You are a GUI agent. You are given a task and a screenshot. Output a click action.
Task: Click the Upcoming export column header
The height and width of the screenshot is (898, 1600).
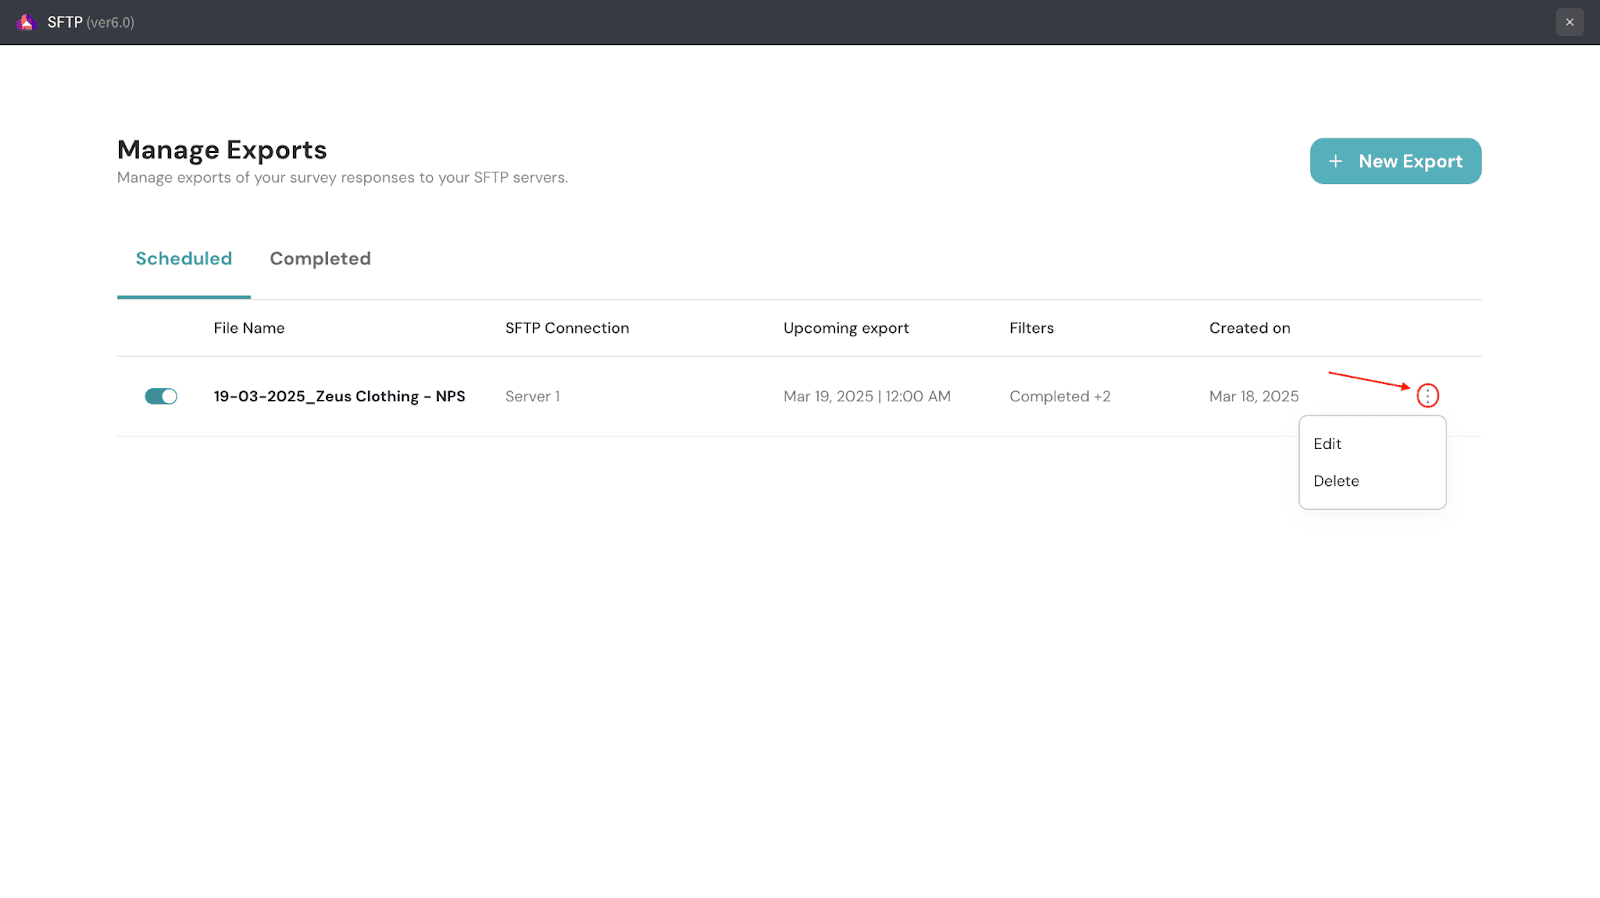click(846, 328)
